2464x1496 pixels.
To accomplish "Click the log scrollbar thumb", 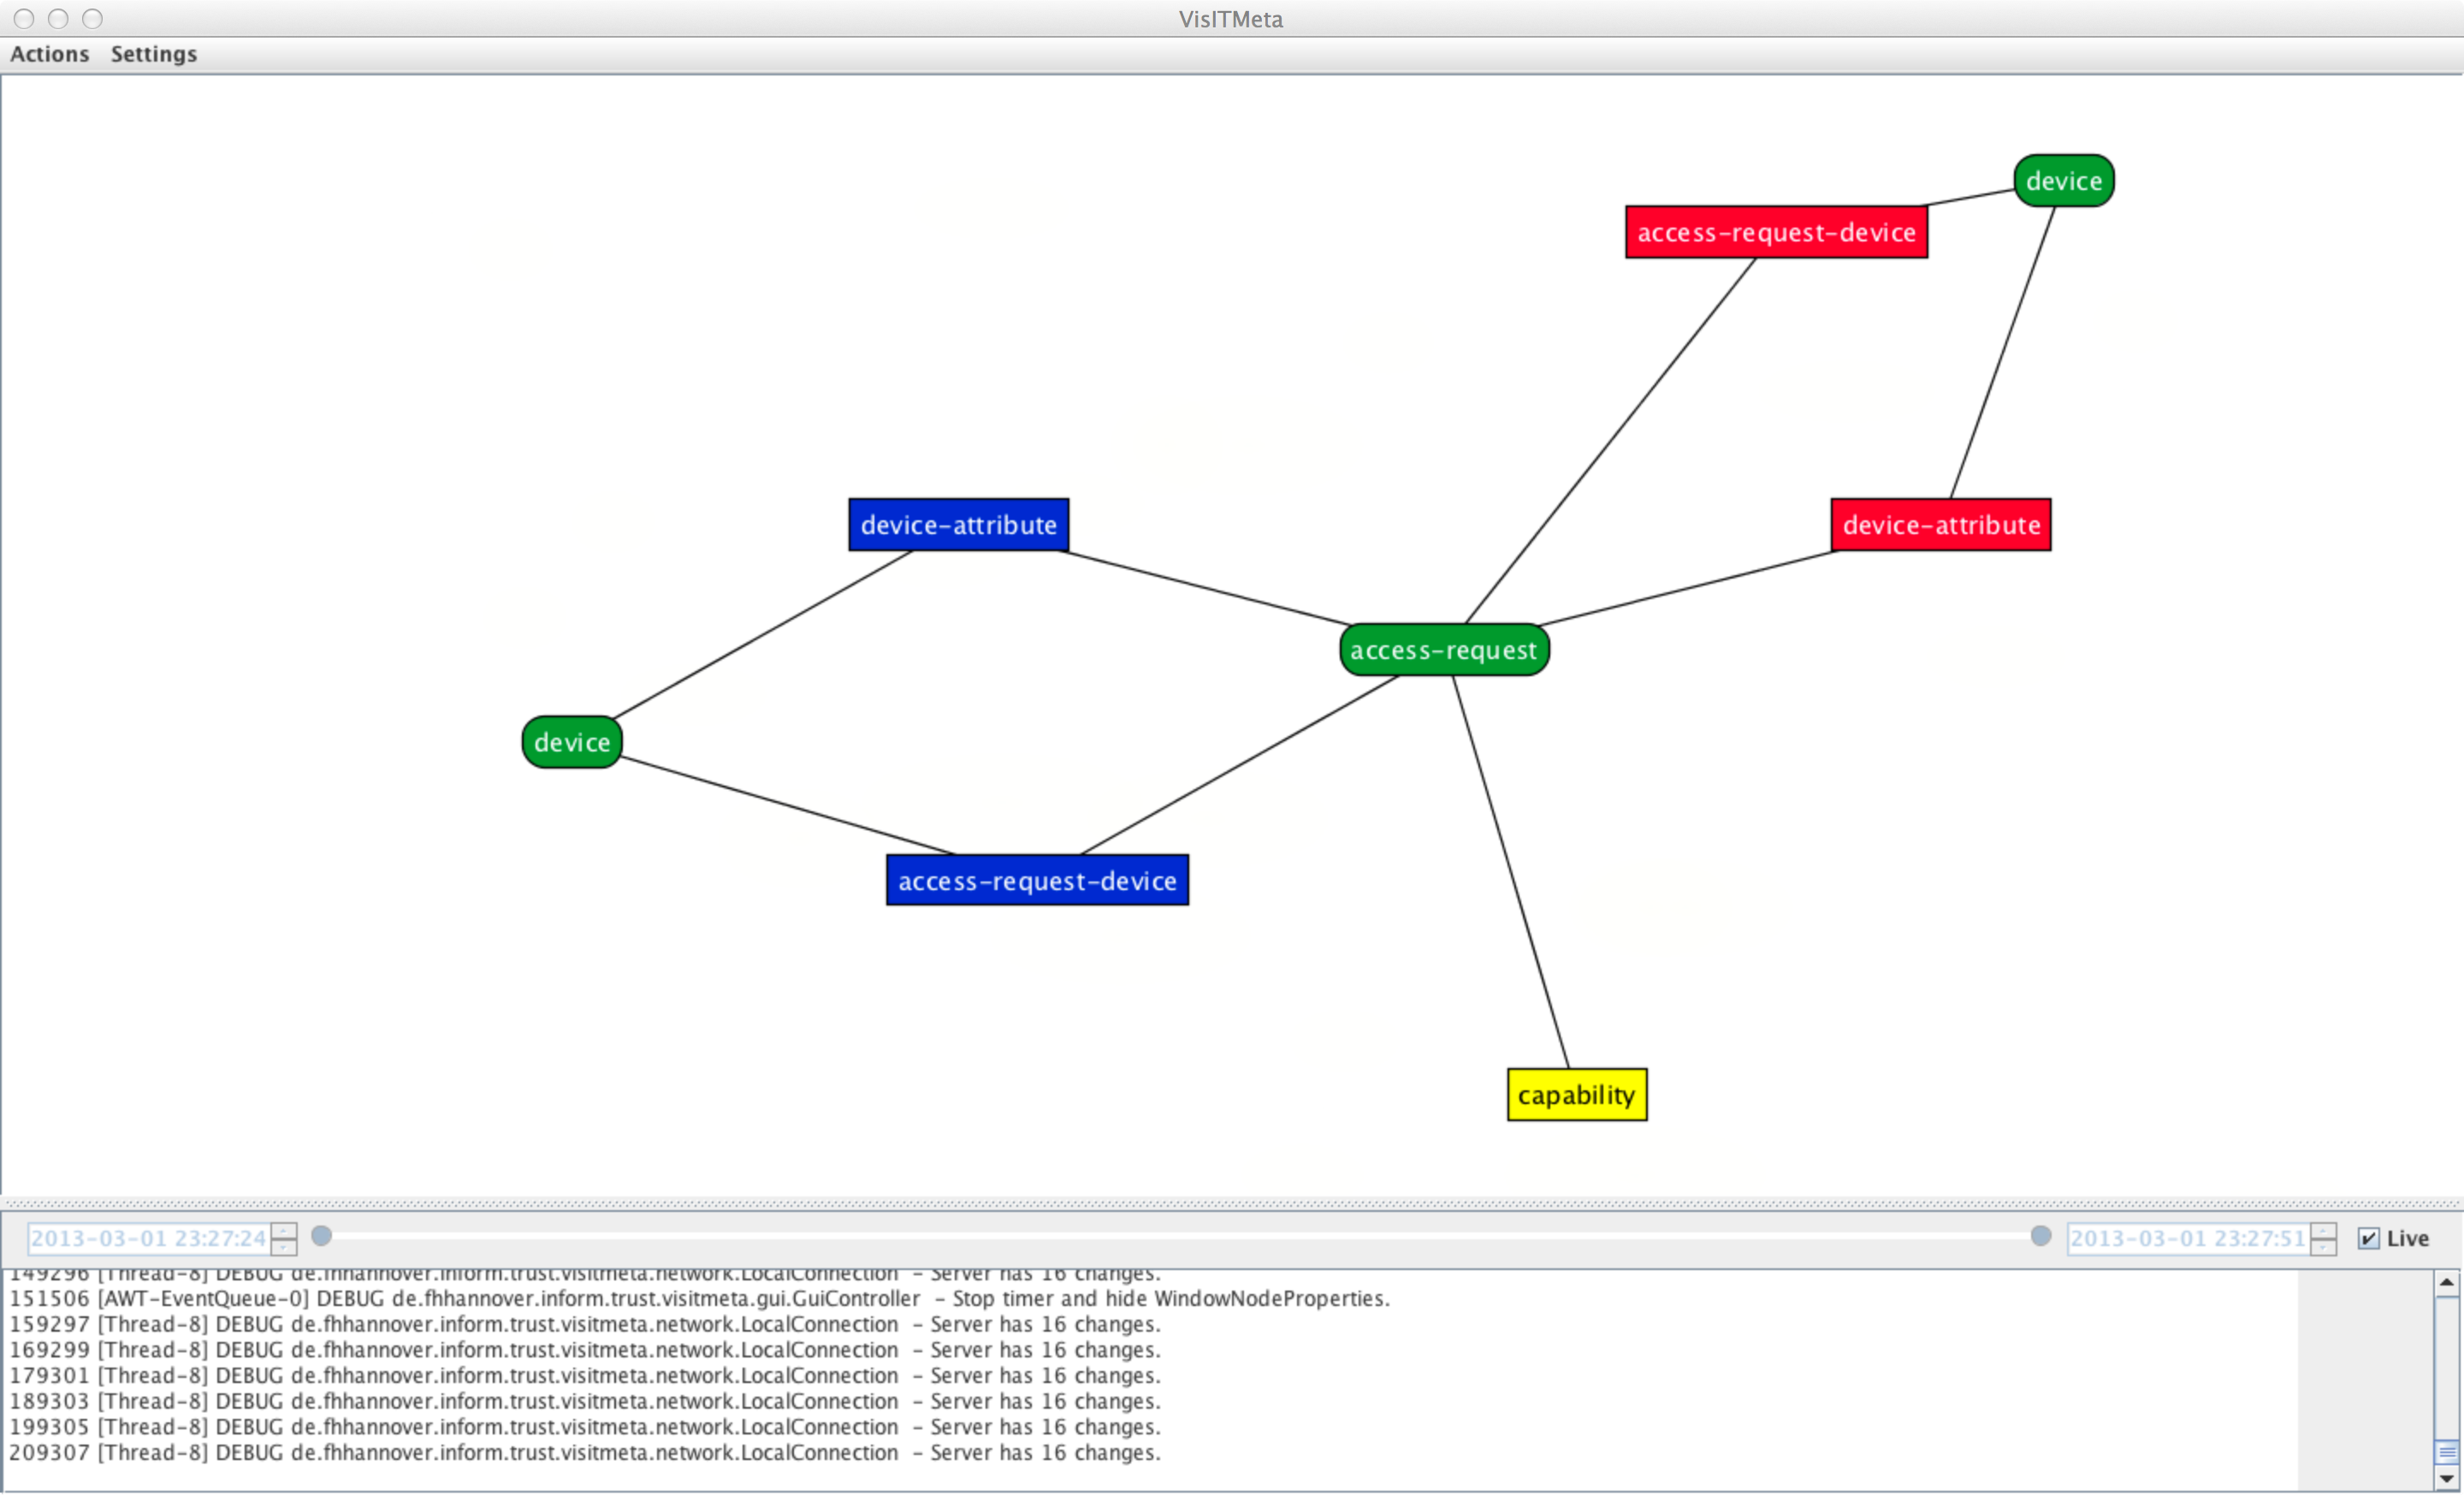I will 2446,1453.
